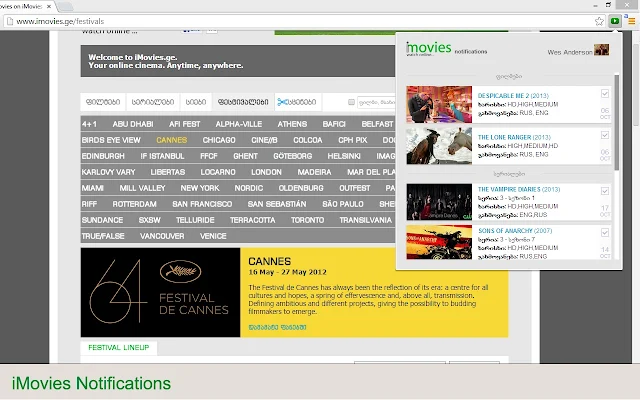
Task: Select the HELSINKI festival
Action: [x=344, y=156]
